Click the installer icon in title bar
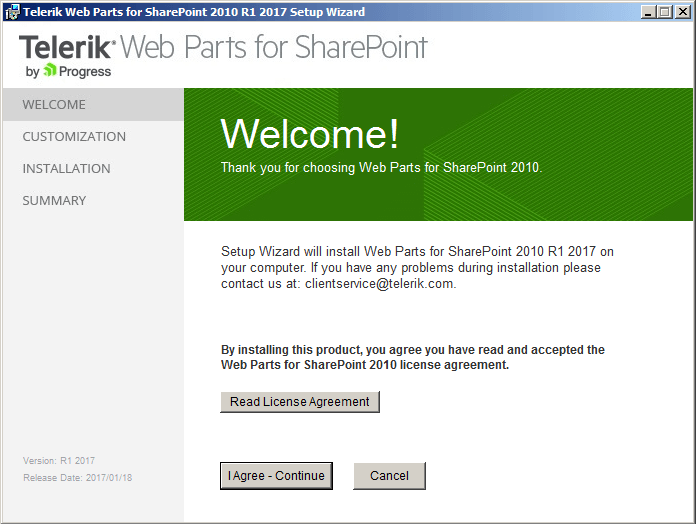This screenshot has height=524, width=696. (x=12, y=12)
